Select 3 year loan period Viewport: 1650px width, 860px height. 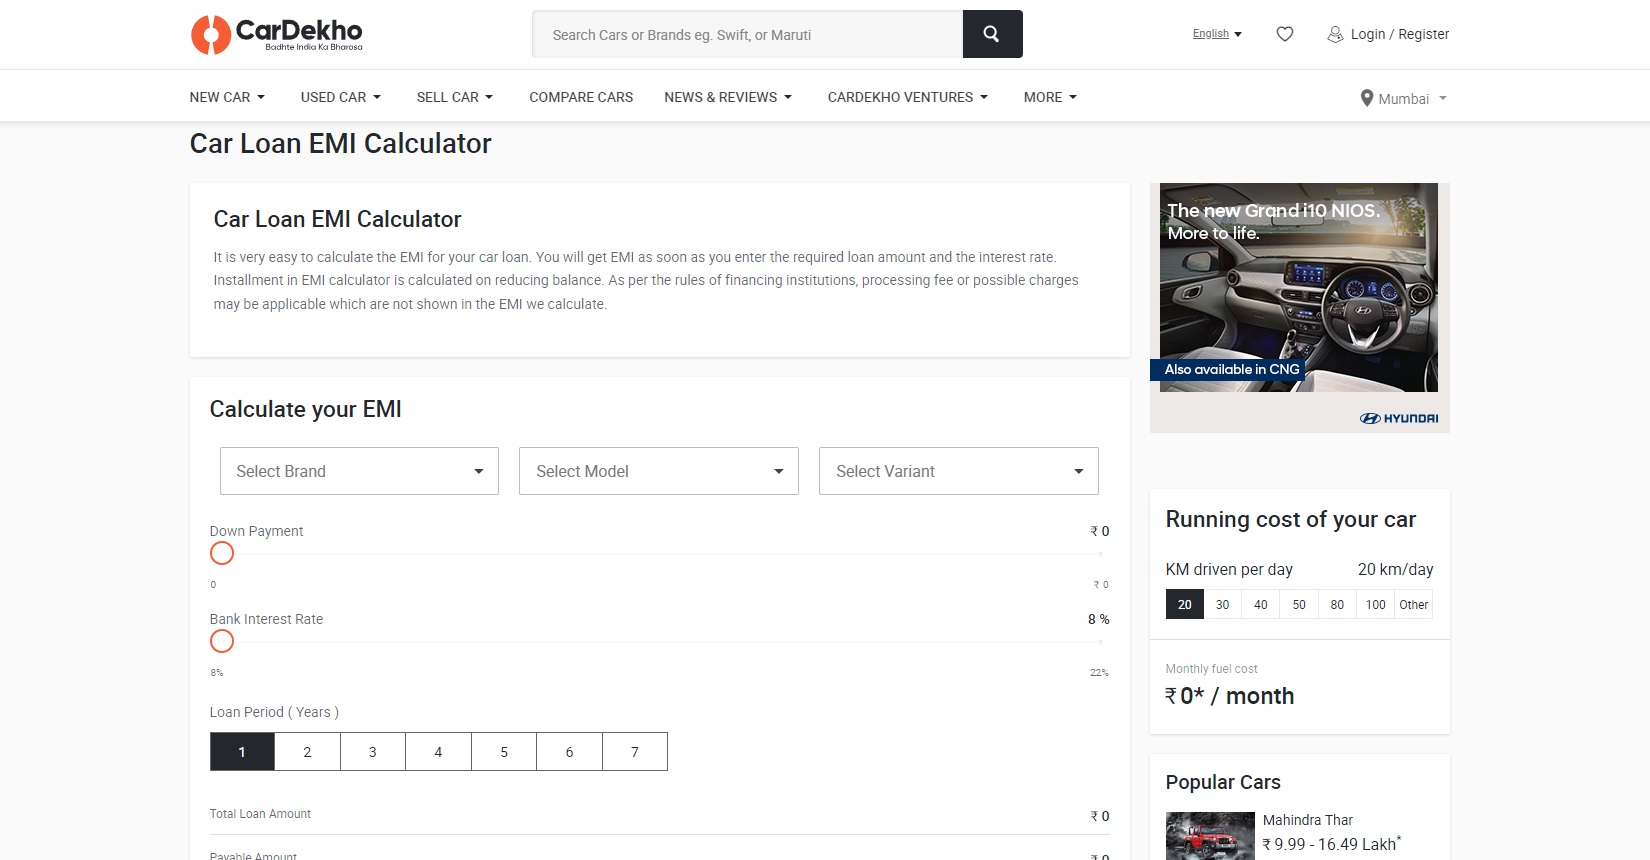373,752
